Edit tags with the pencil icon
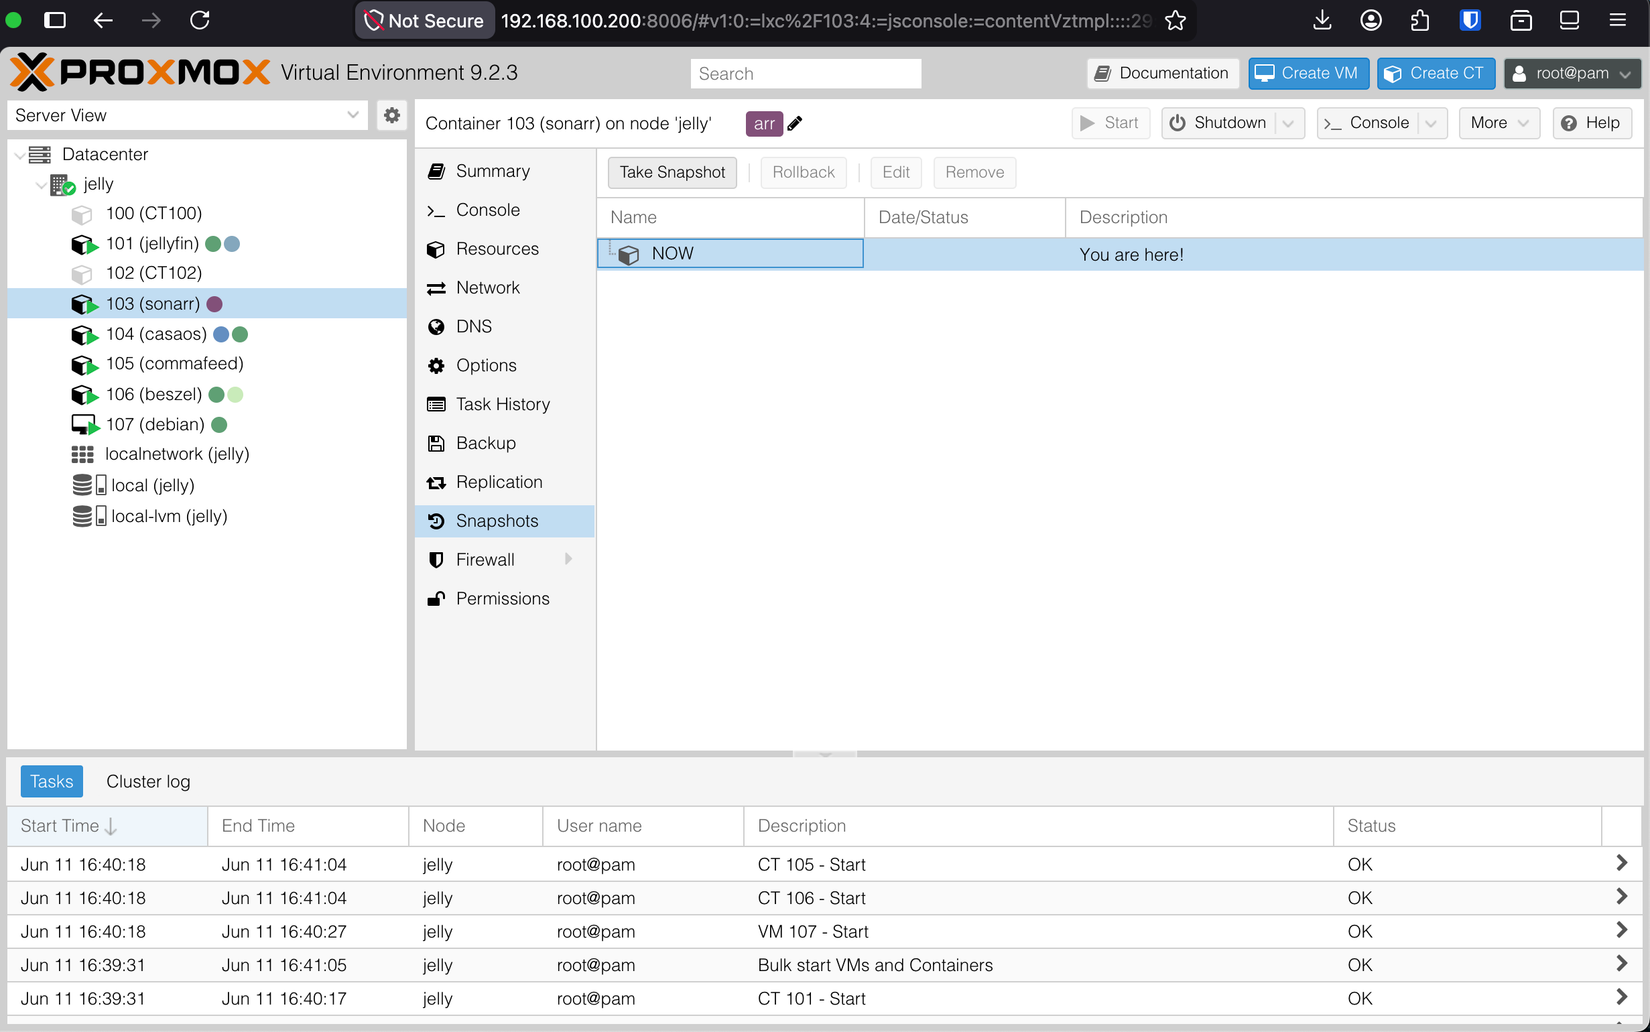 click(795, 123)
